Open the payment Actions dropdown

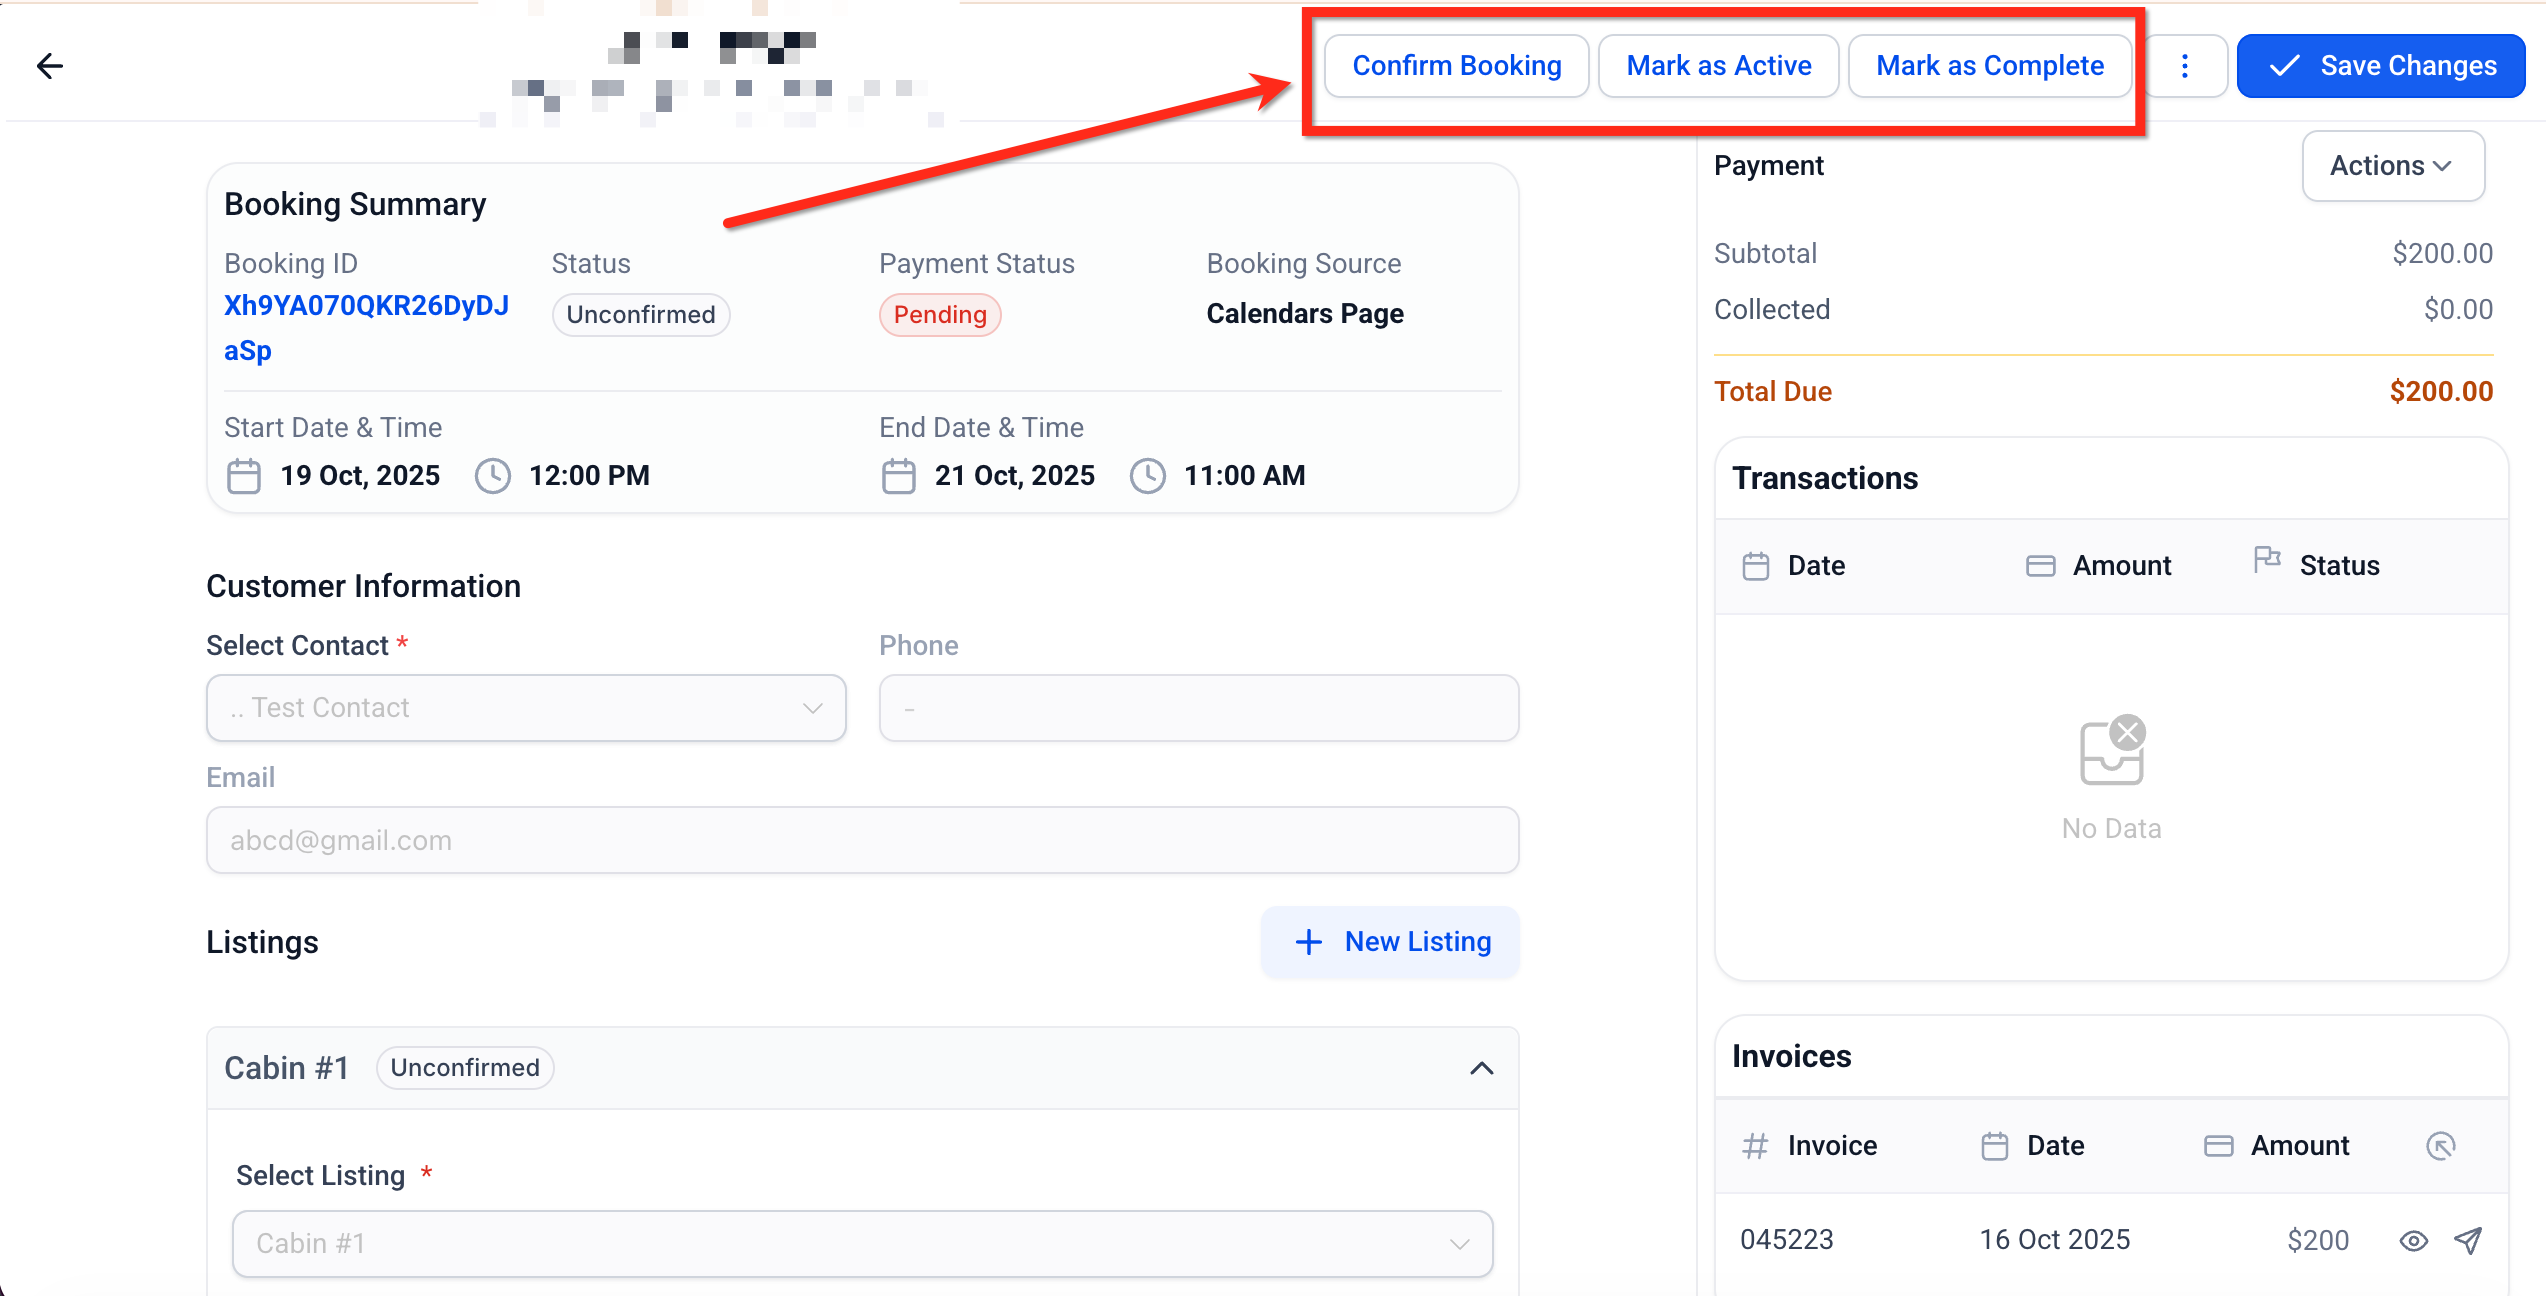click(x=2392, y=166)
